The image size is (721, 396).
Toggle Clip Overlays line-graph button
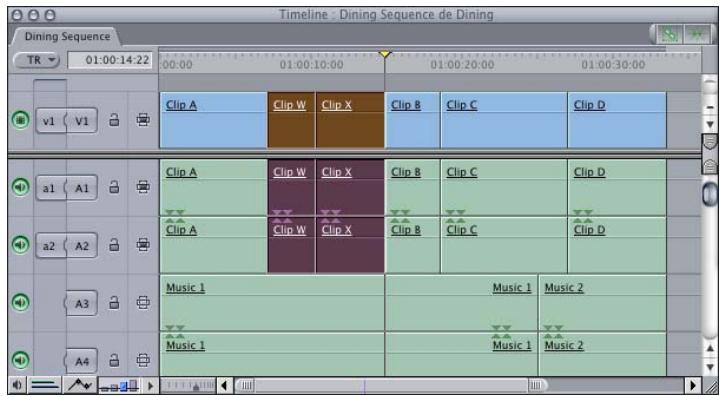pos(80,385)
